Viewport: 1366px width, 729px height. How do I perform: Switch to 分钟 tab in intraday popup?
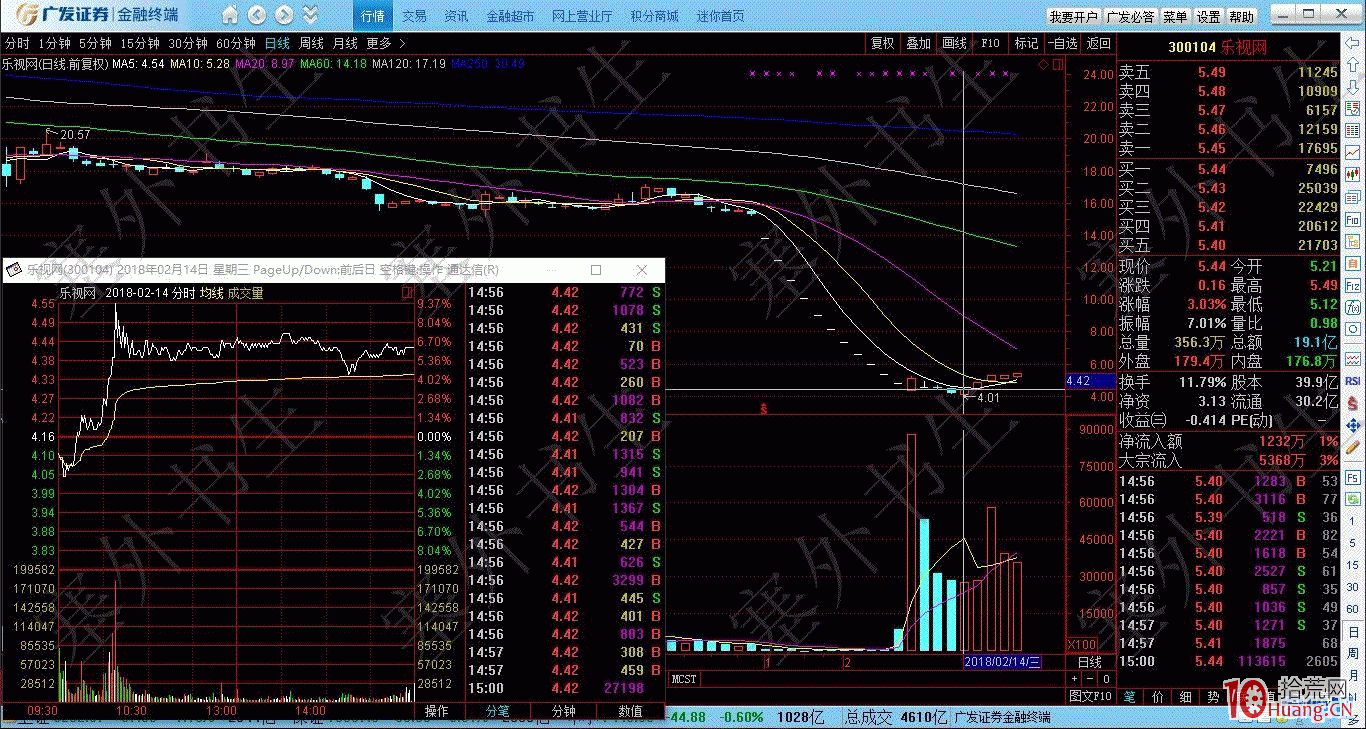click(564, 712)
